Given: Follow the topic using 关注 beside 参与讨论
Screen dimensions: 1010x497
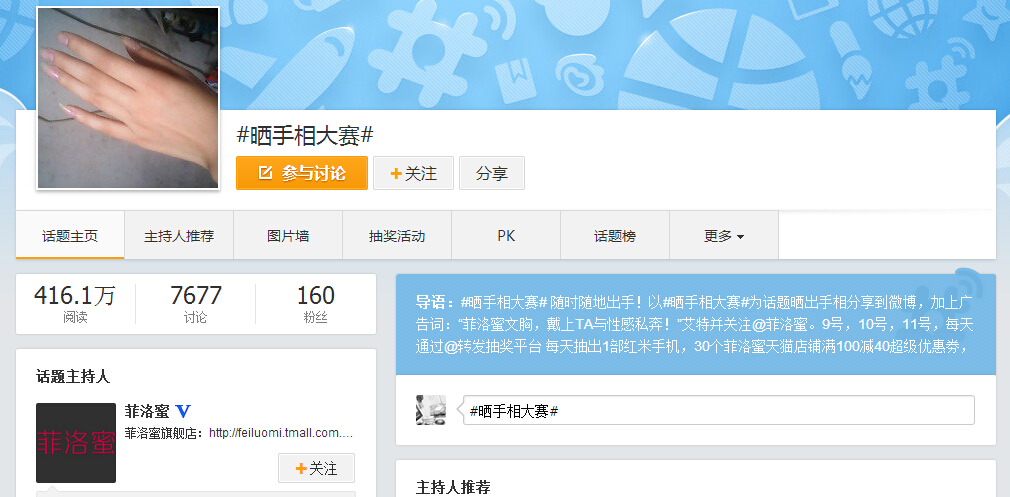Looking at the screenshot, I should 413,173.
